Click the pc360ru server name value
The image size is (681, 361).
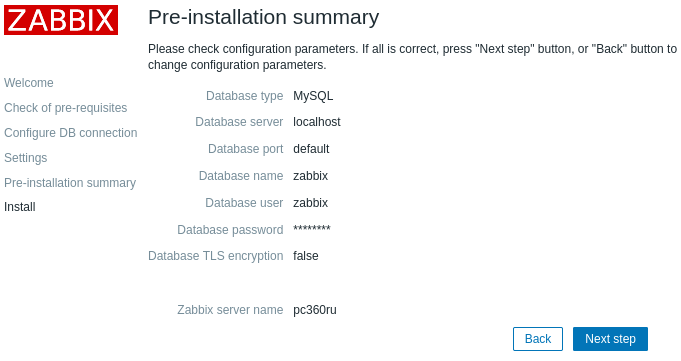pyautogui.click(x=315, y=310)
